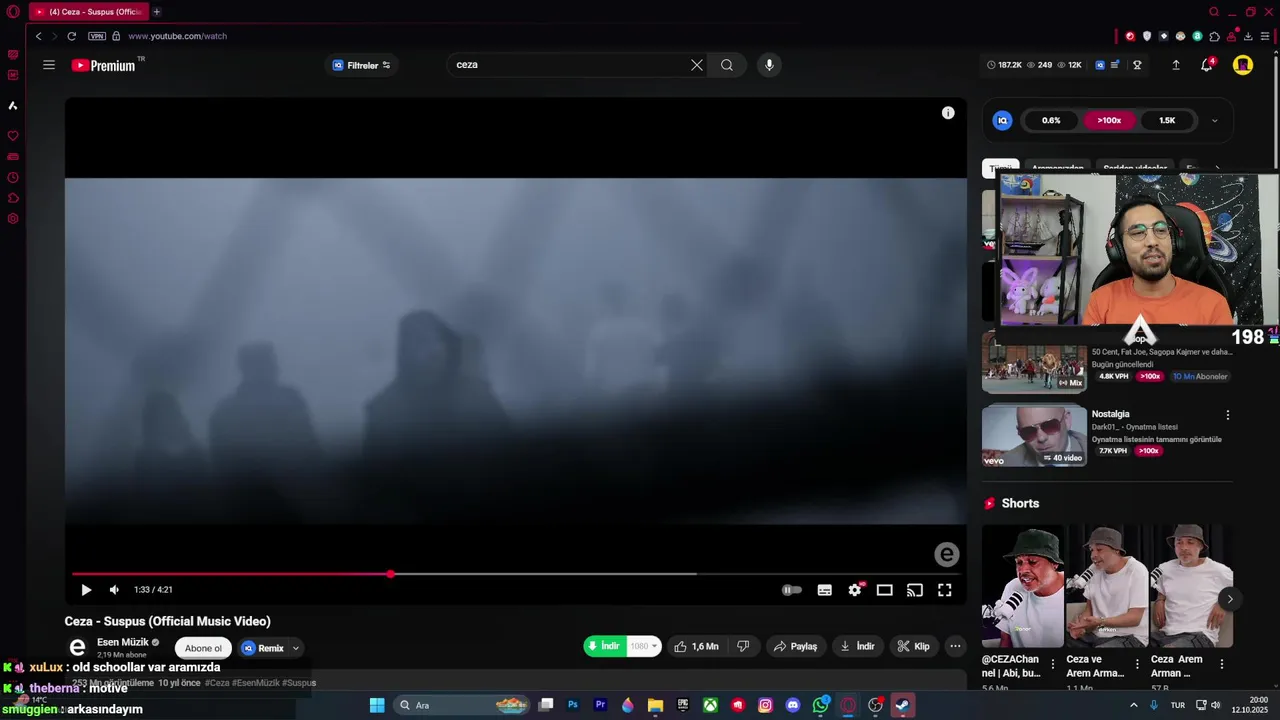This screenshot has width=1280, height=720.
Task: Enter full screen mode
Action: coord(945,590)
